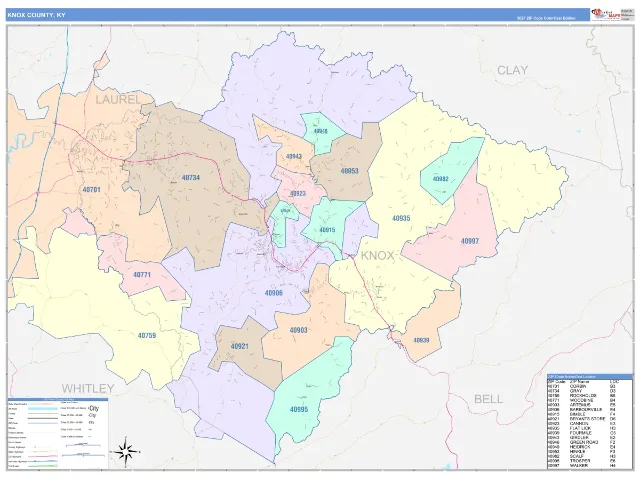Click the large 'City' sample in legend
This screenshot has height=480, width=640.
tap(93, 408)
